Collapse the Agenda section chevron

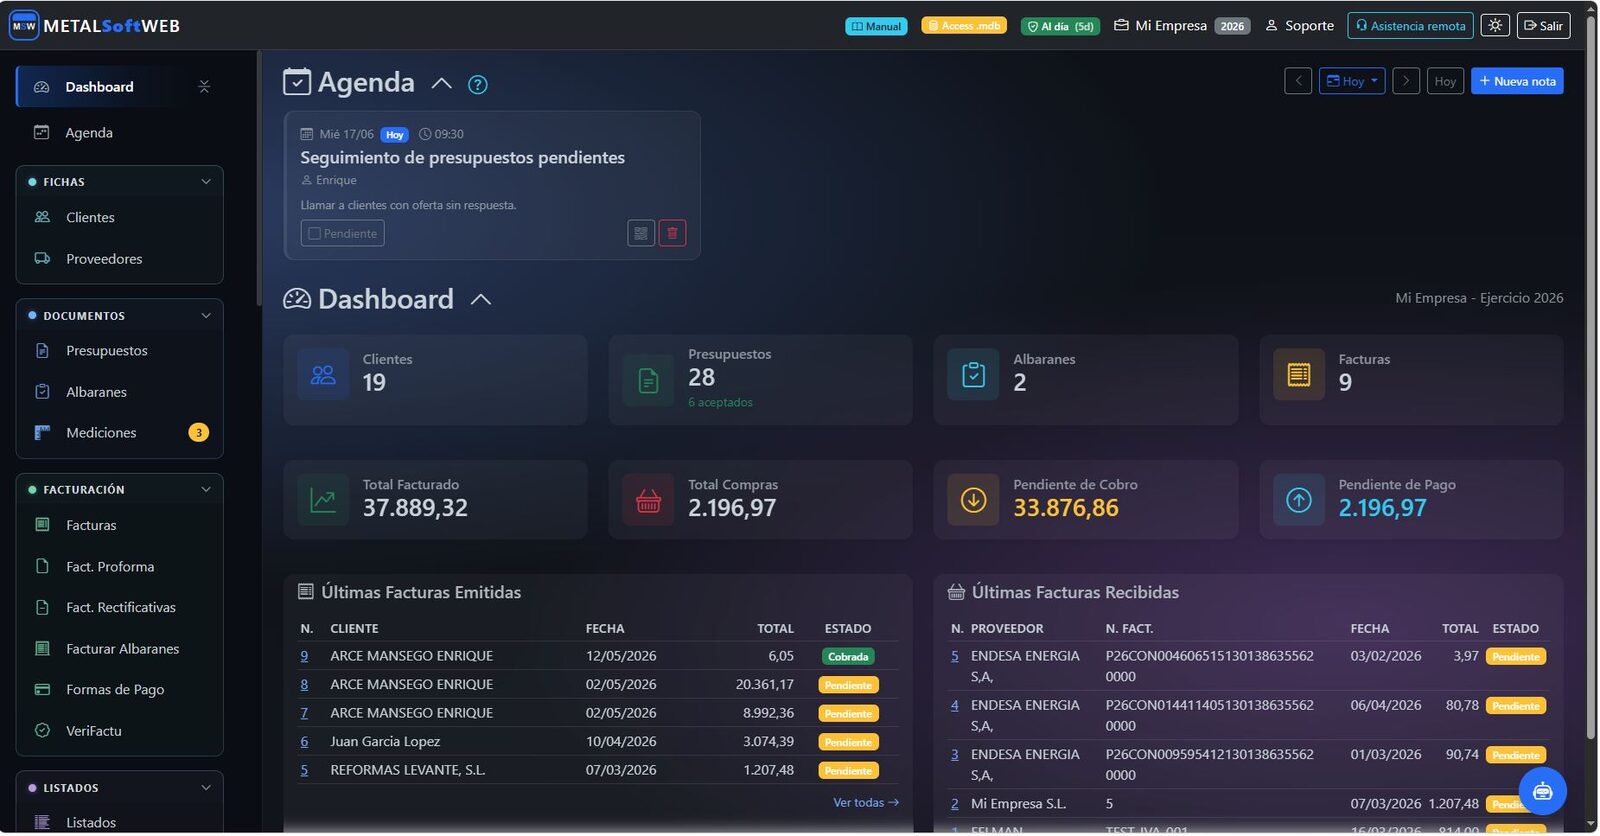click(442, 84)
